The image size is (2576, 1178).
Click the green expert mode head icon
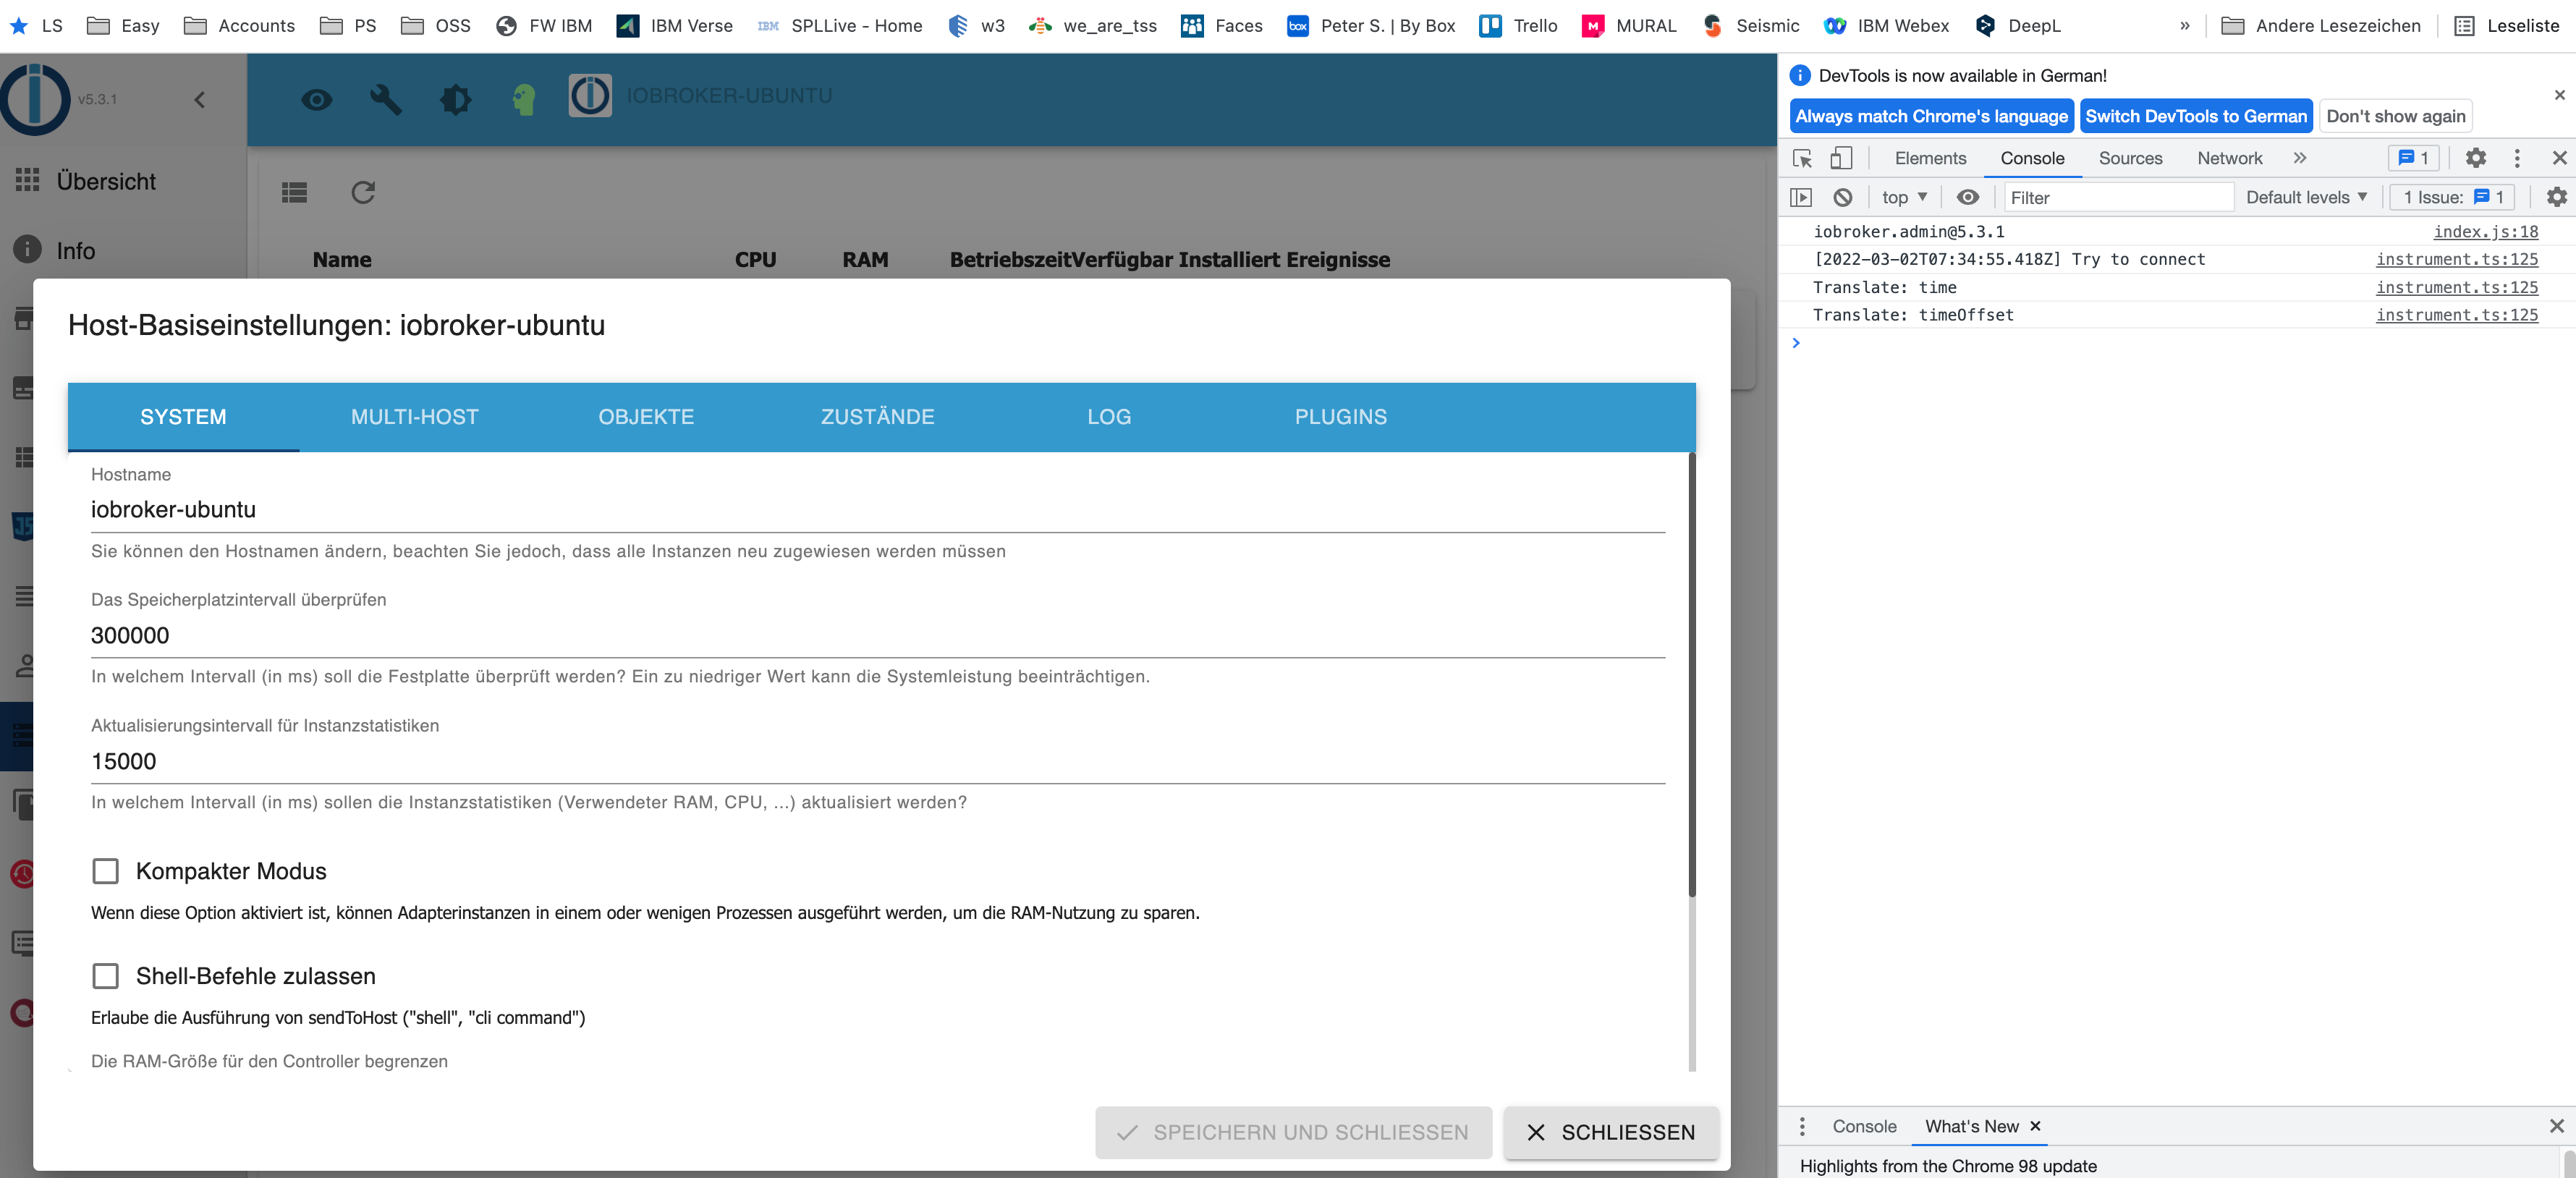click(524, 99)
